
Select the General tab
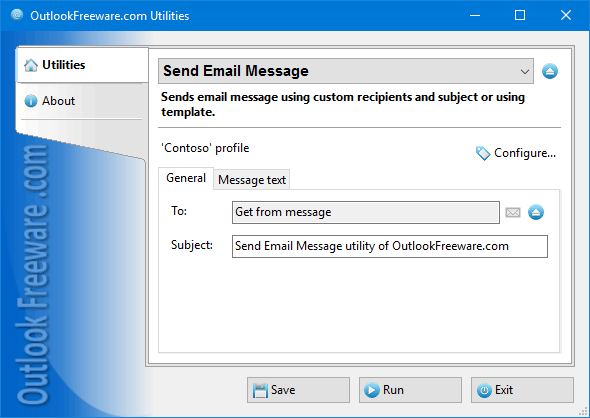(186, 178)
